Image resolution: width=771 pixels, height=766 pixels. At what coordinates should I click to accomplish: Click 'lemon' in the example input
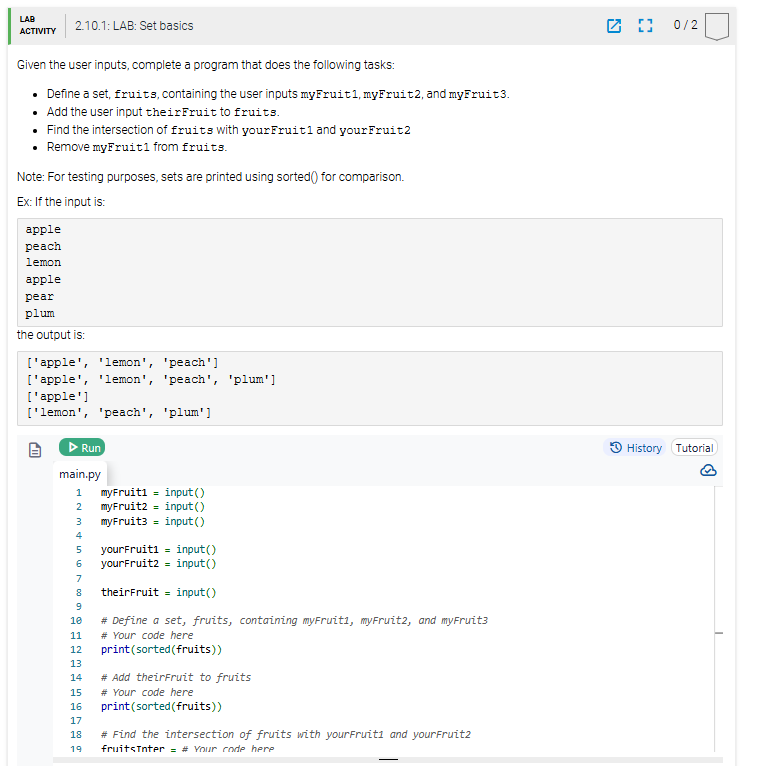43,263
